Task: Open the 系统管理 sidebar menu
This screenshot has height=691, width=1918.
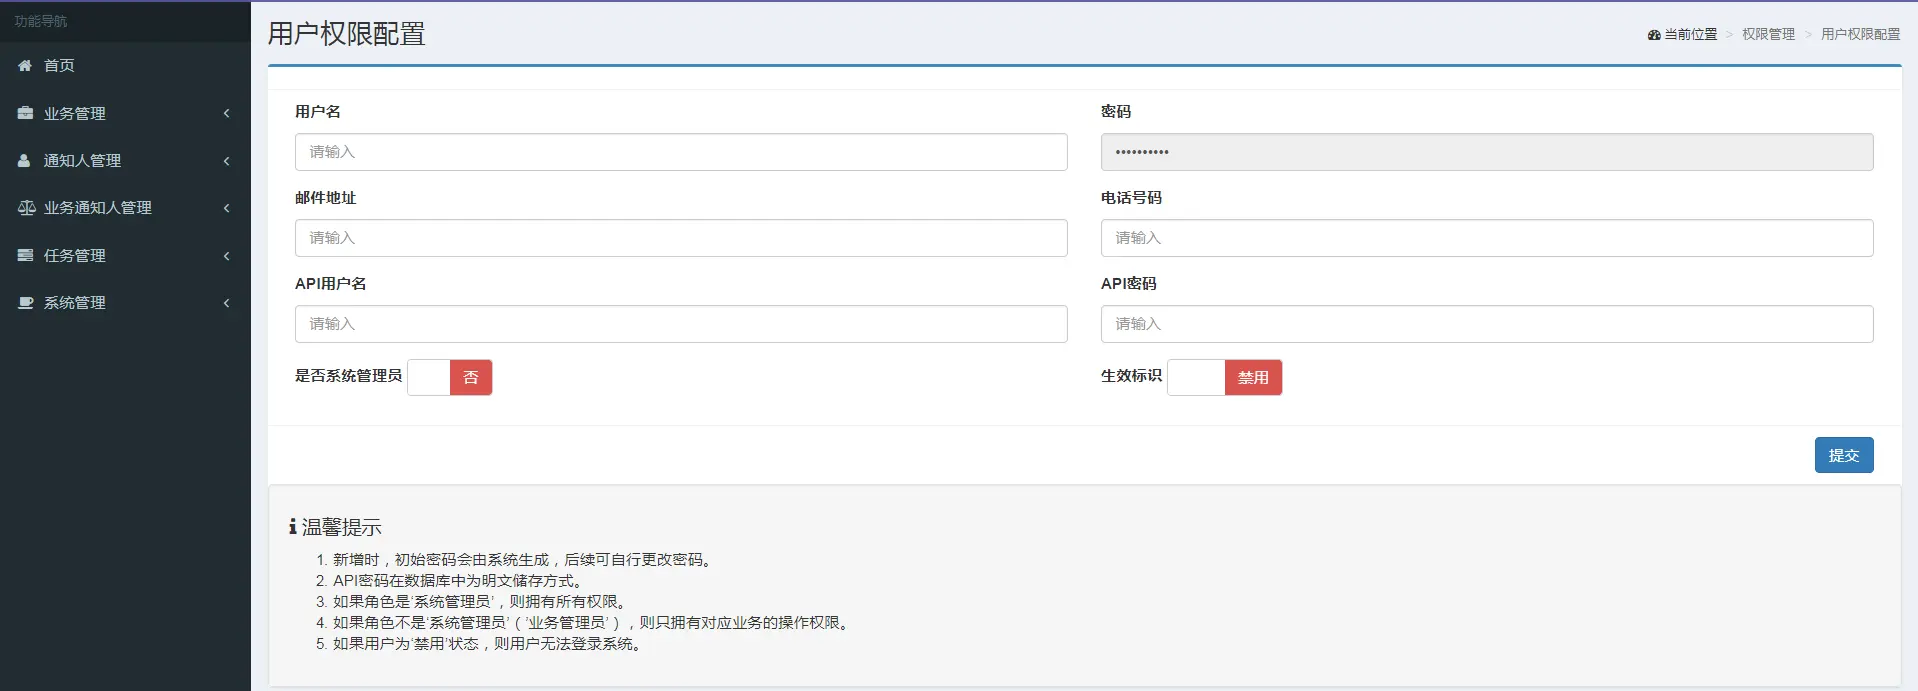Action: pos(125,302)
